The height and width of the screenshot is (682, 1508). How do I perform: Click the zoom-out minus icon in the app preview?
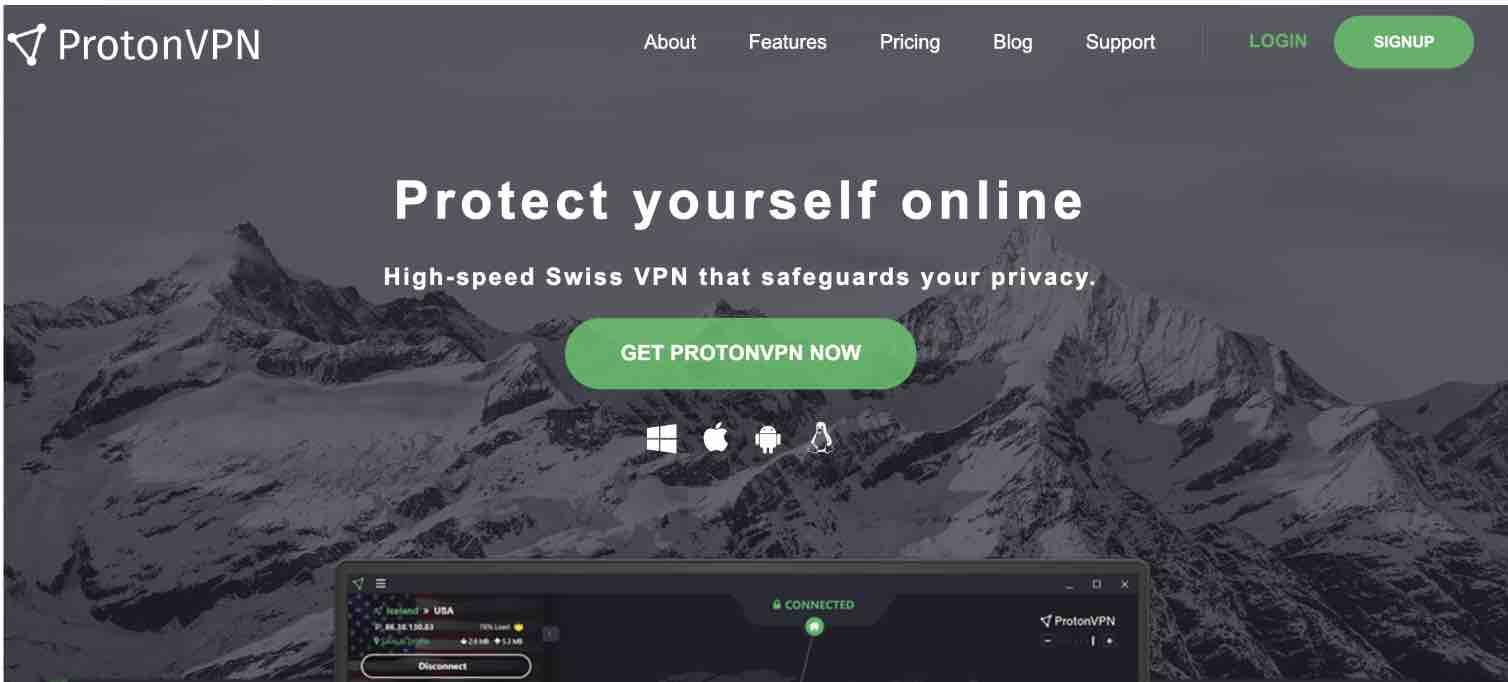(1048, 641)
